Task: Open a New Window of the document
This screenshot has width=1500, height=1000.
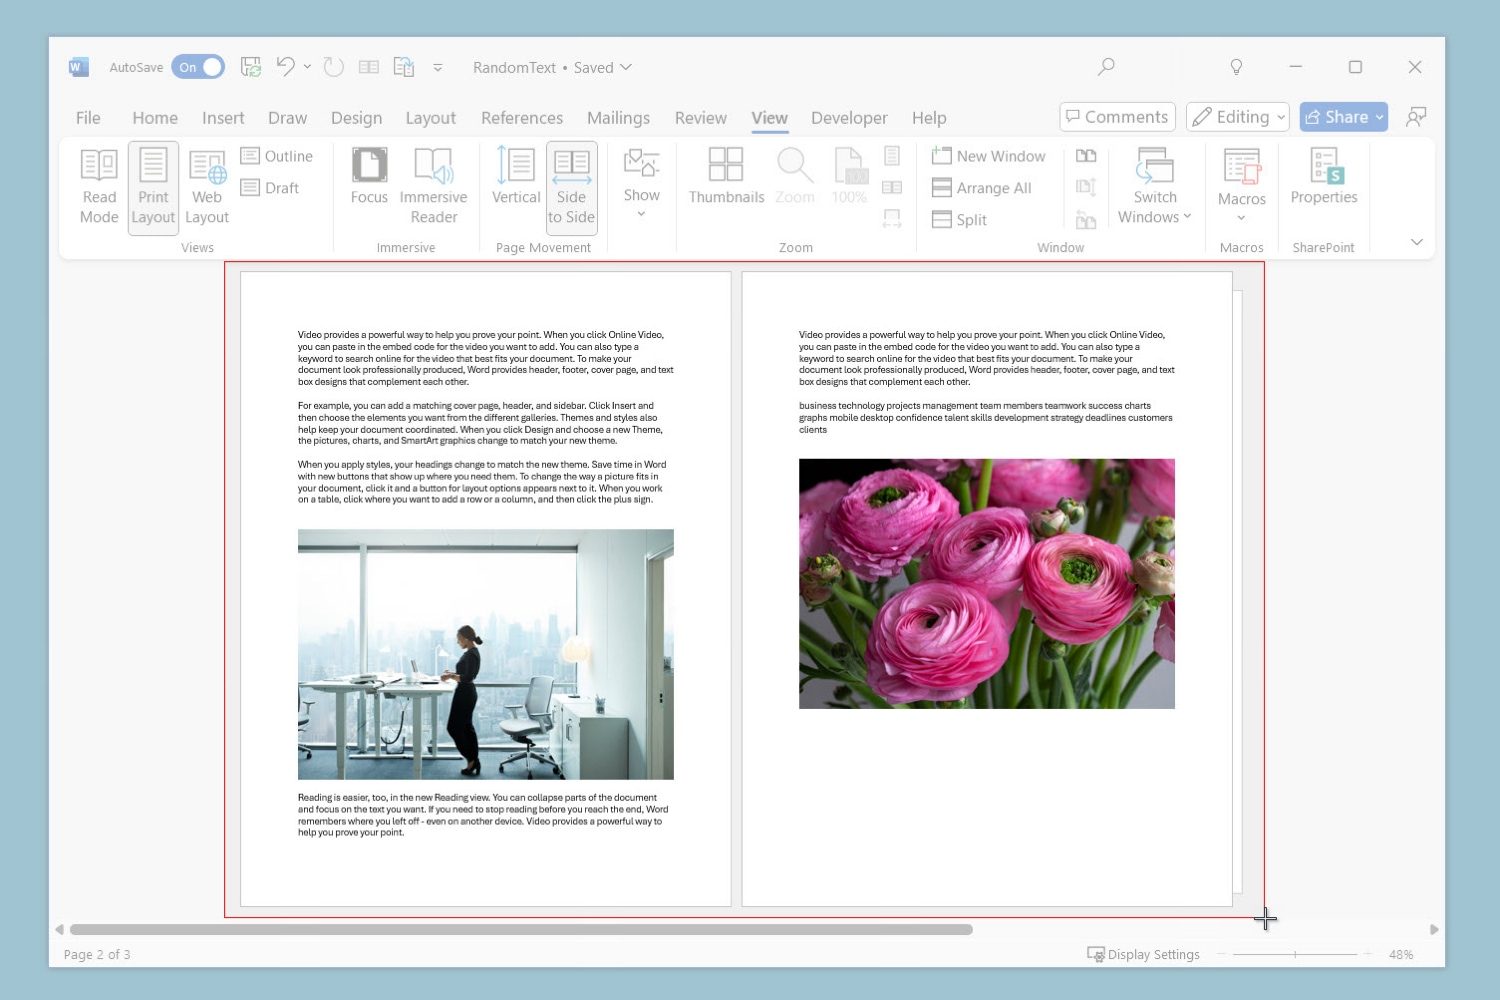Action: (x=988, y=156)
